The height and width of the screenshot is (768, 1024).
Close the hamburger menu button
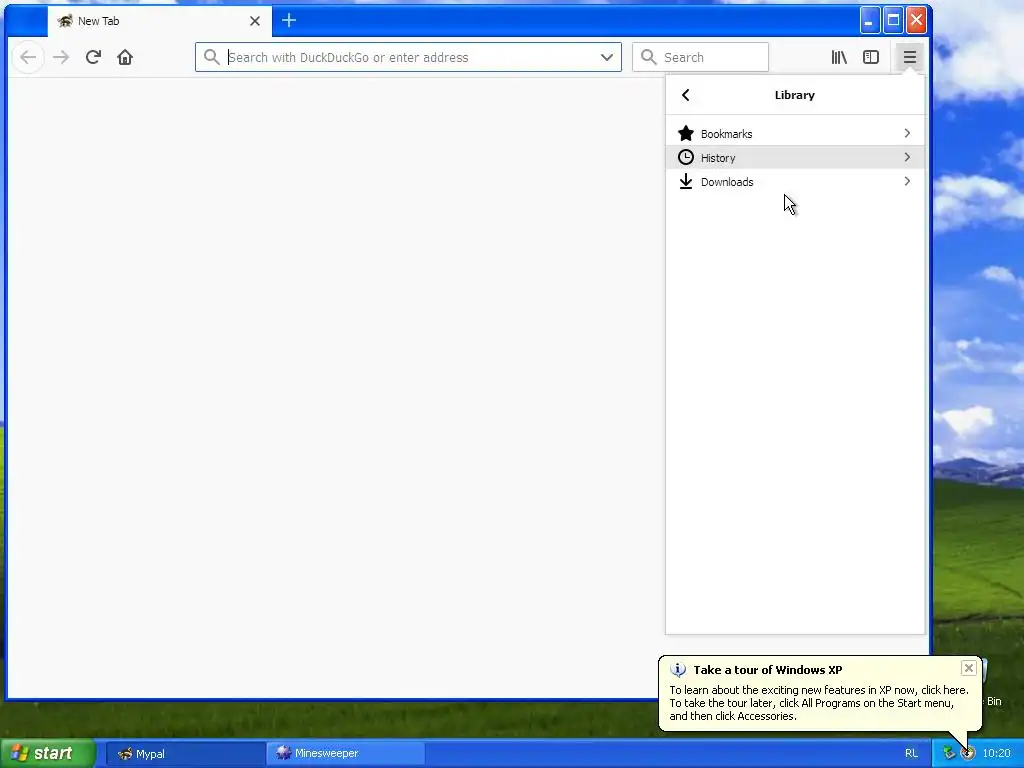pyautogui.click(x=910, y=57)
